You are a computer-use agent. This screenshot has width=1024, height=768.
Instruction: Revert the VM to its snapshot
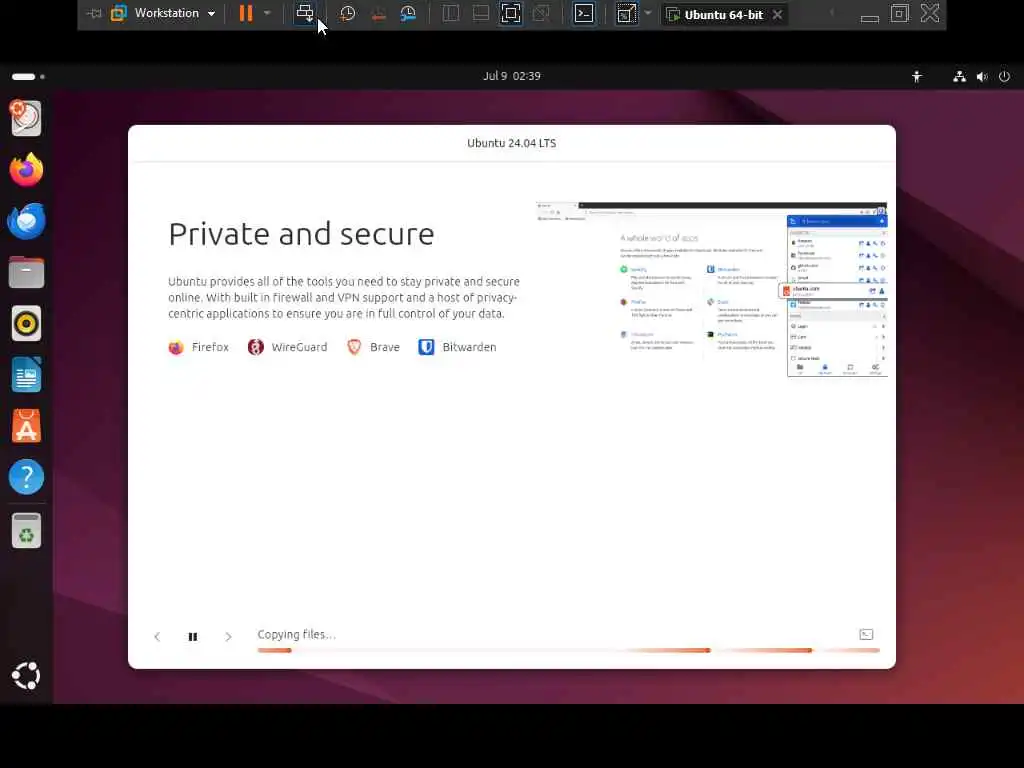tap(378, 13)
